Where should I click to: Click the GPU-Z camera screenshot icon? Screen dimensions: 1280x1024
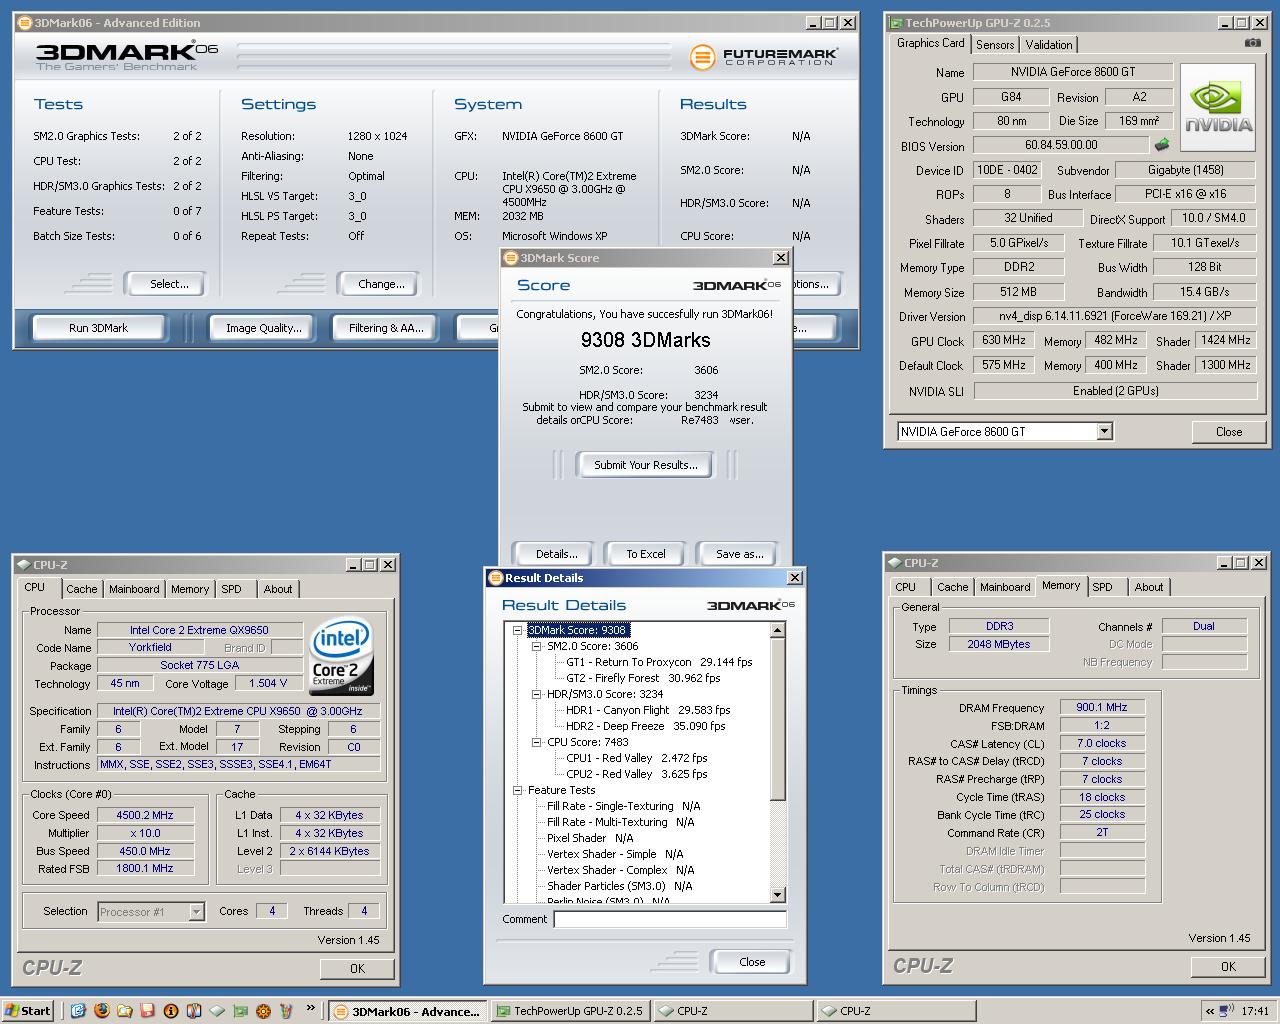(1252, 43)
